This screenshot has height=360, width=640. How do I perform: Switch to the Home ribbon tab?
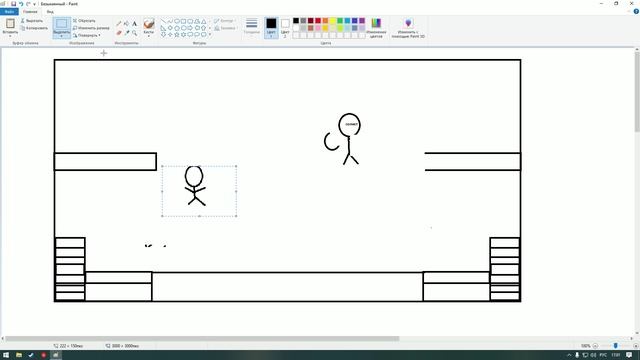[30, 12]
